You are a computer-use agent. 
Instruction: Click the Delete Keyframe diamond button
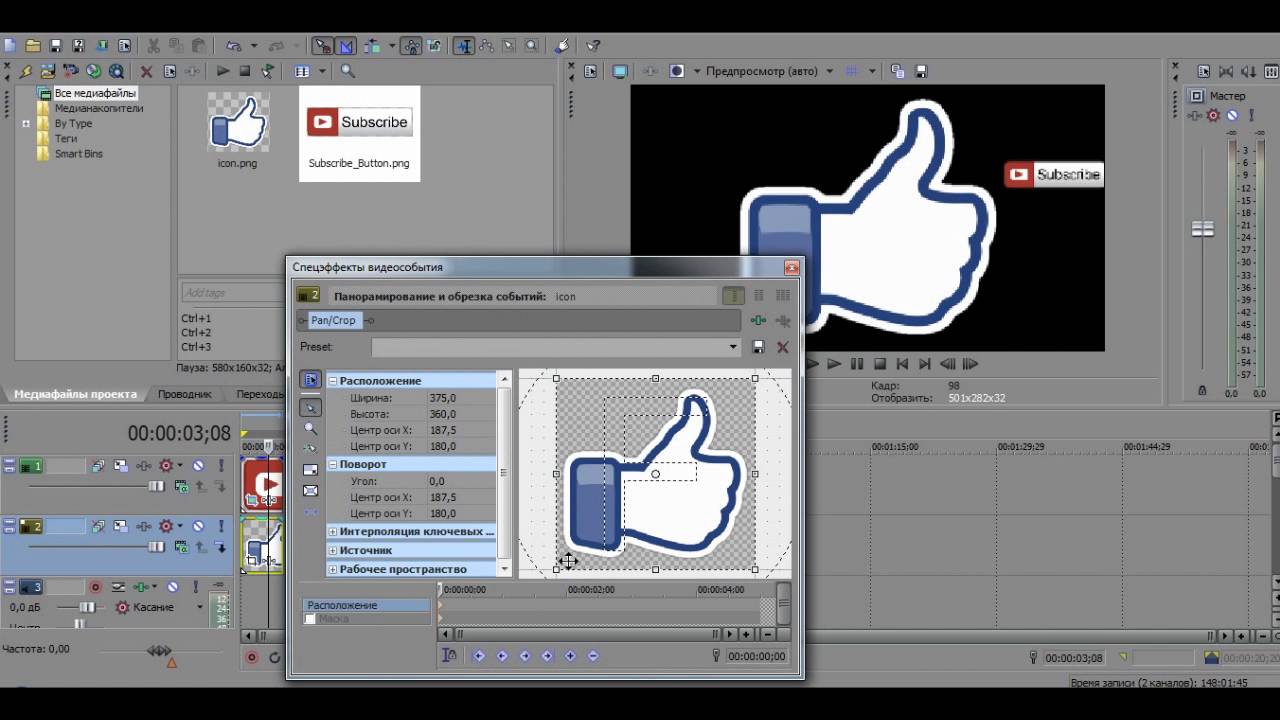[593, 656]
